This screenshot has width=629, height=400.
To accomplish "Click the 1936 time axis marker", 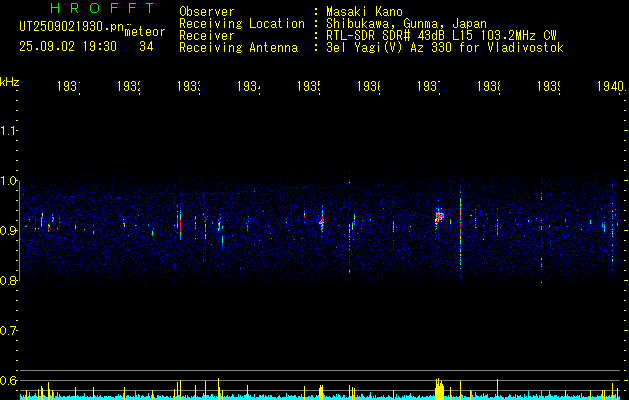I will click(369, 86).
